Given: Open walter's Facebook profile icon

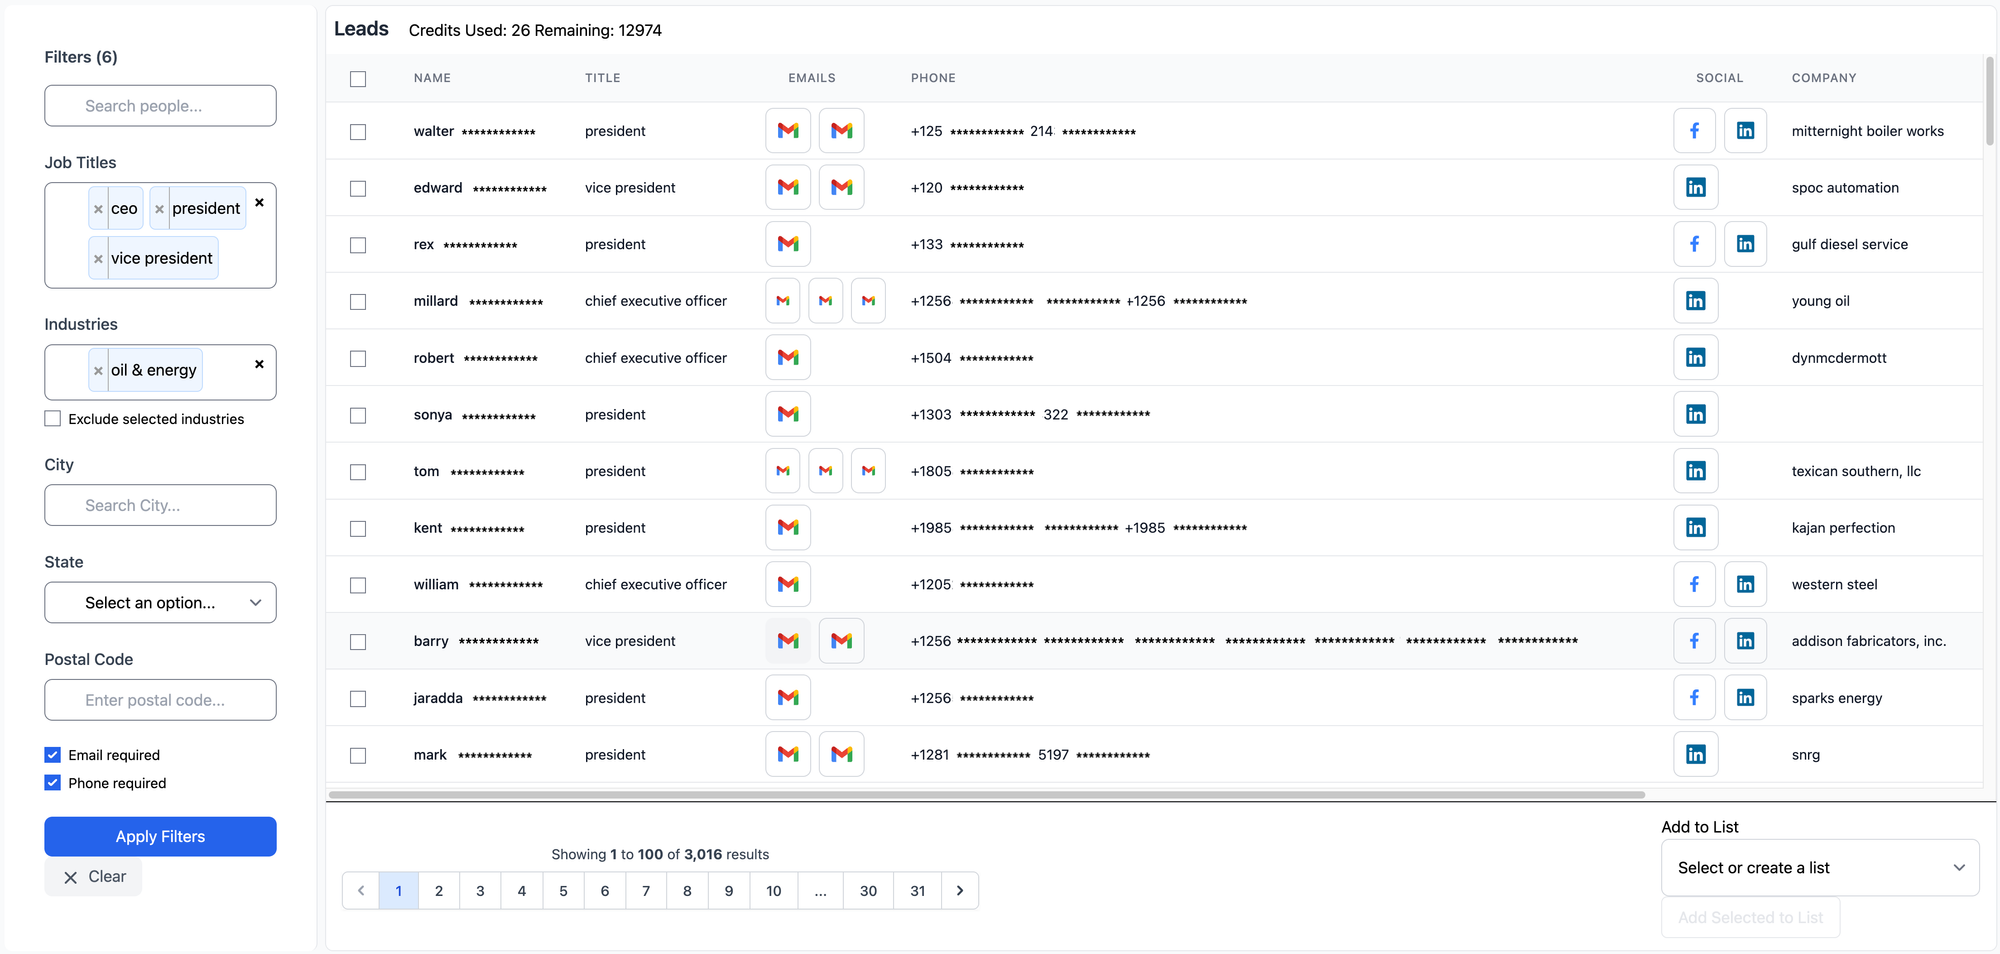Looking at the screenshot, I should (1694, 131).
